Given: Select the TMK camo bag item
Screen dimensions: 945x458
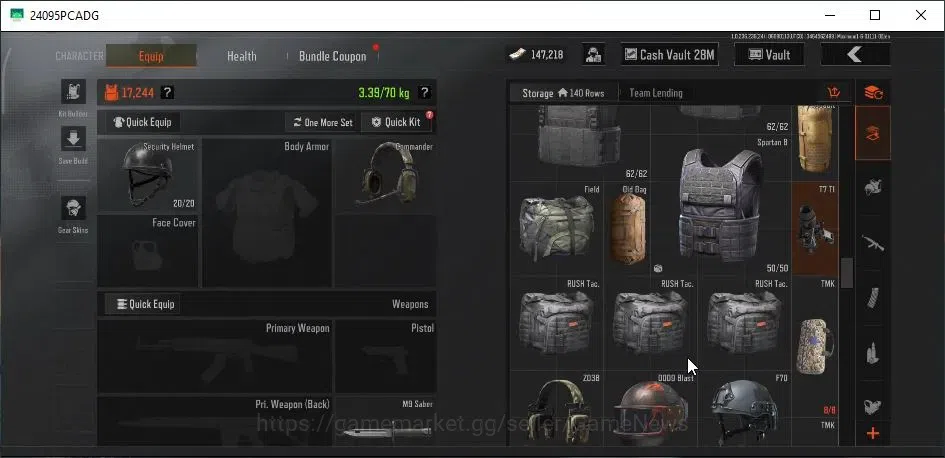Looking at the screenshot, I should tap(815, 347).
